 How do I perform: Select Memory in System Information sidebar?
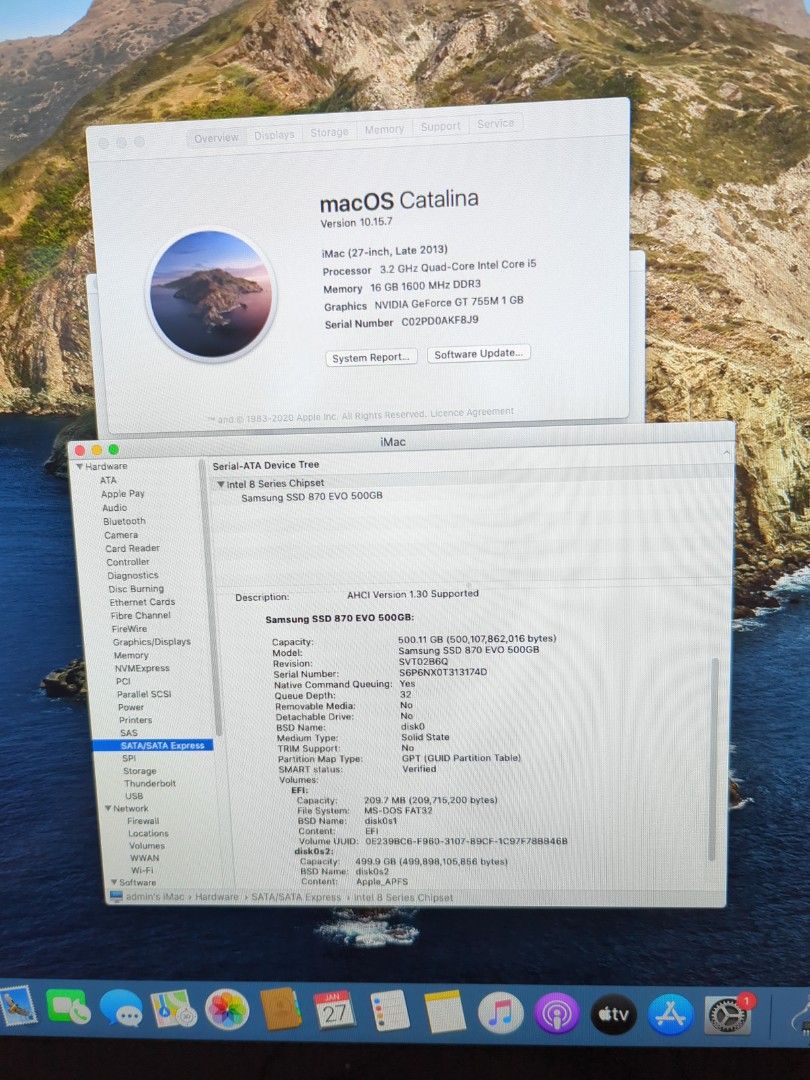click(x=131, y=655)
